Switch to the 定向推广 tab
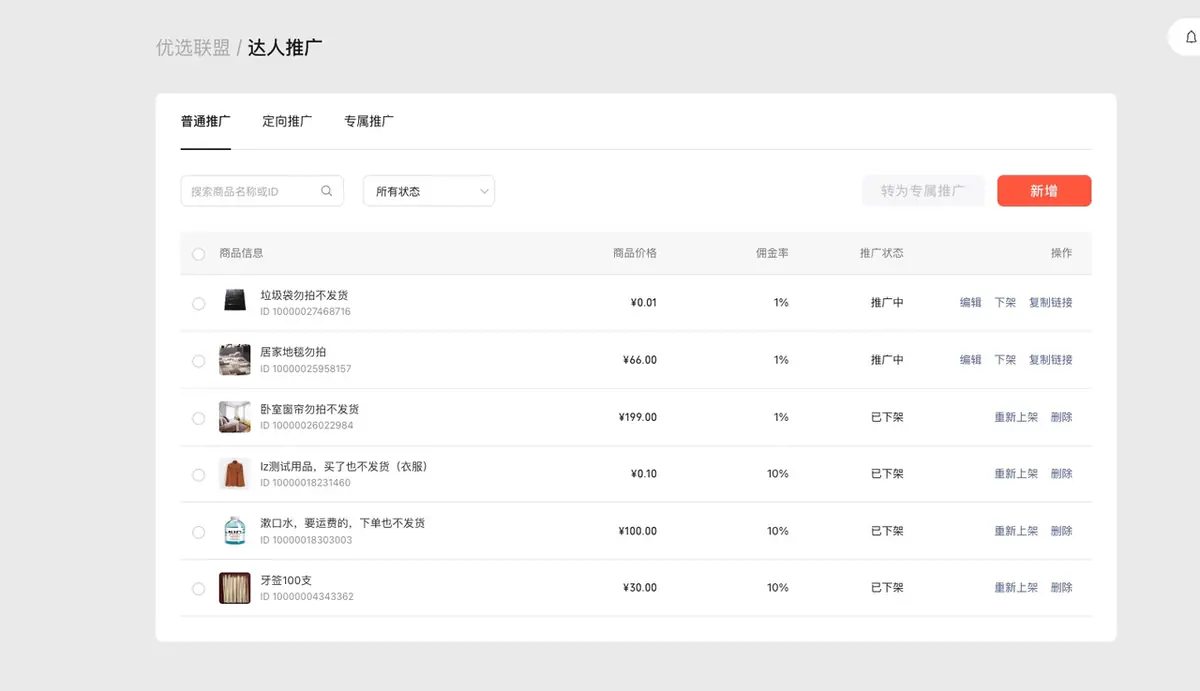Viewport: 1200px width, 691px height. click(287, 121)
